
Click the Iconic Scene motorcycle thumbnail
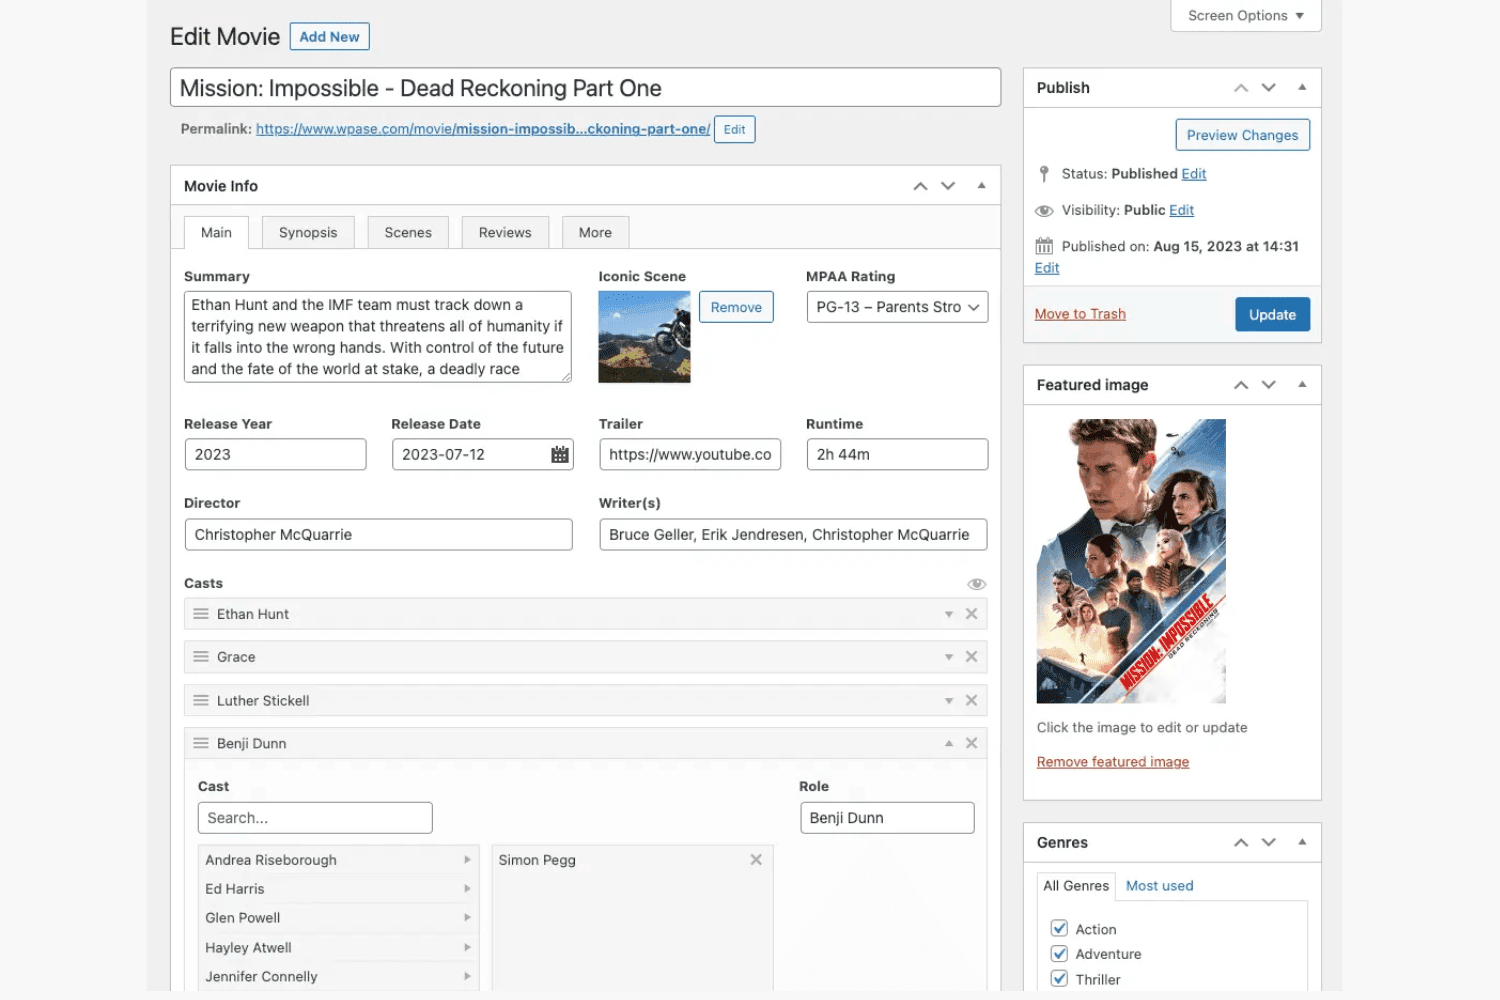pos(644,337)
